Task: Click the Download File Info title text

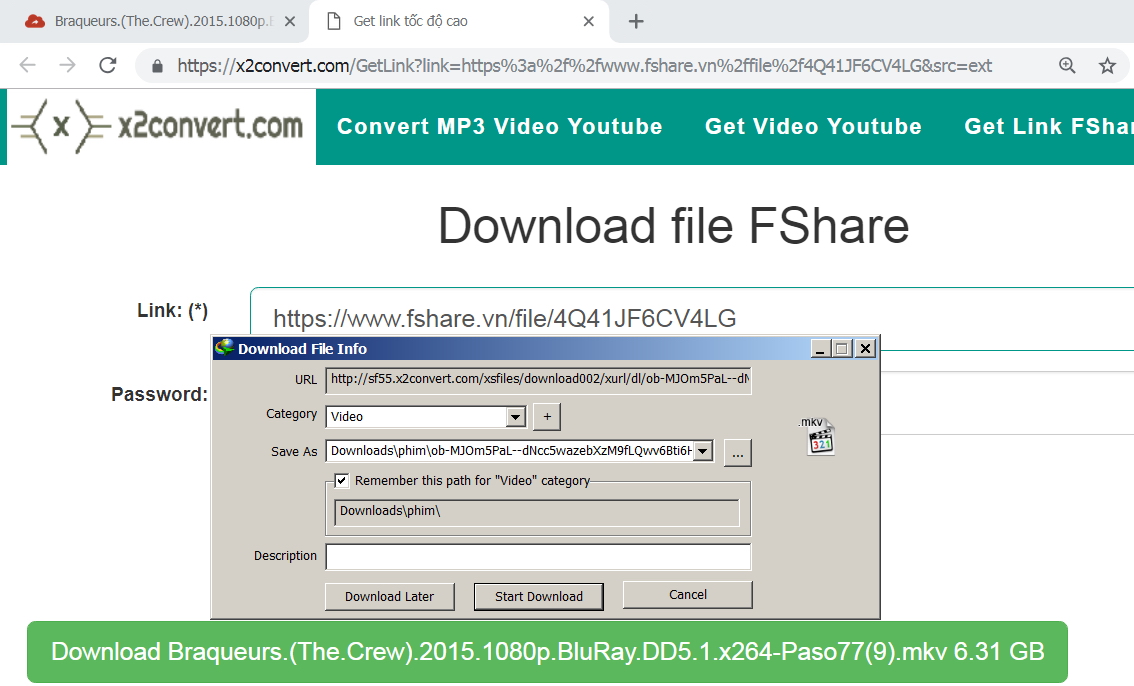Action: 302,349
